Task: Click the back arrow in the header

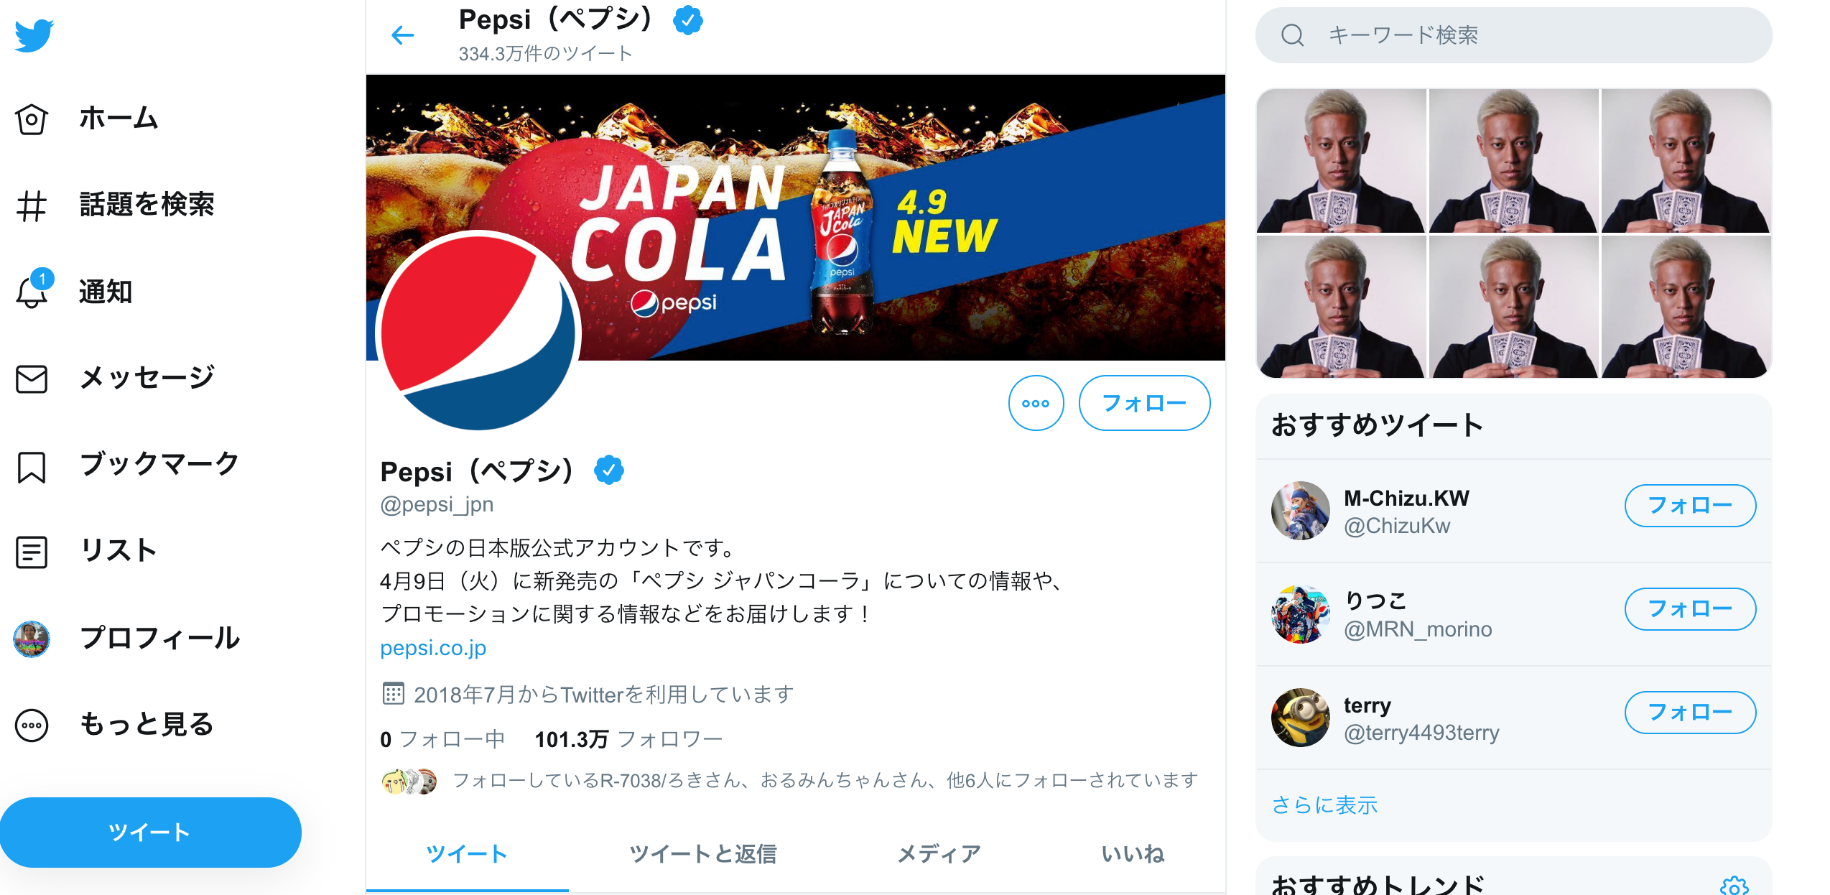Action: (403, 36)
